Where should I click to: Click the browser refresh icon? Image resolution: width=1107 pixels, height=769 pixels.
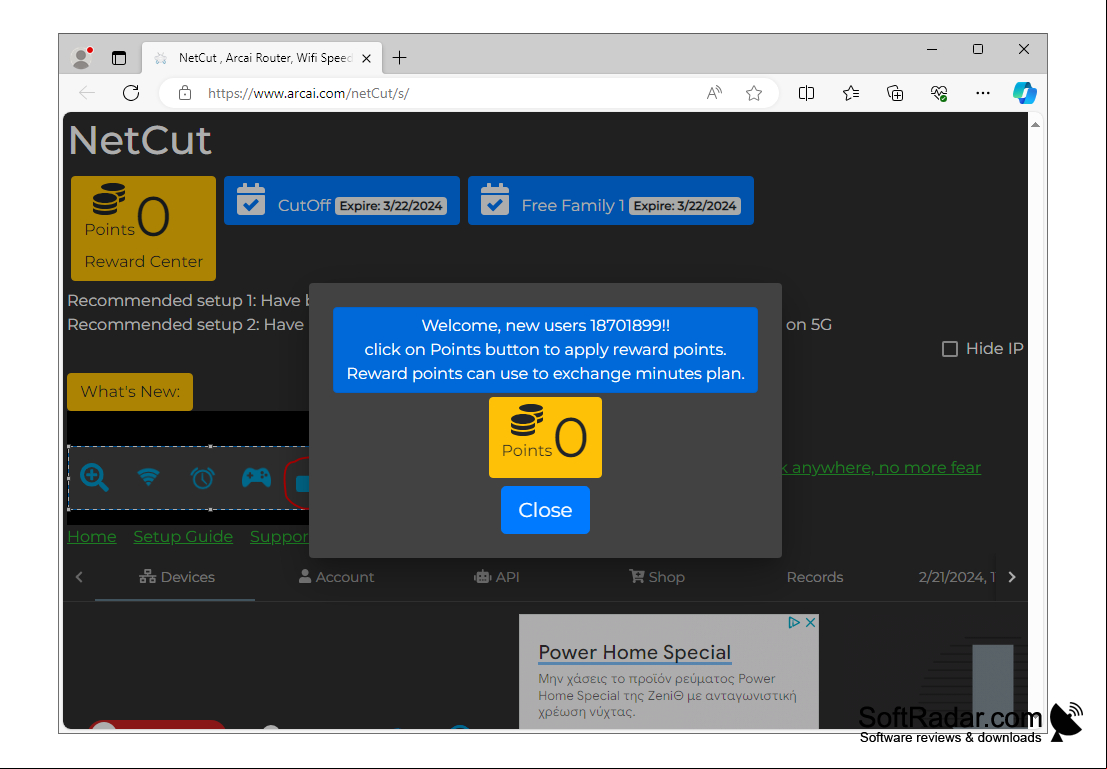click(131, 93)
